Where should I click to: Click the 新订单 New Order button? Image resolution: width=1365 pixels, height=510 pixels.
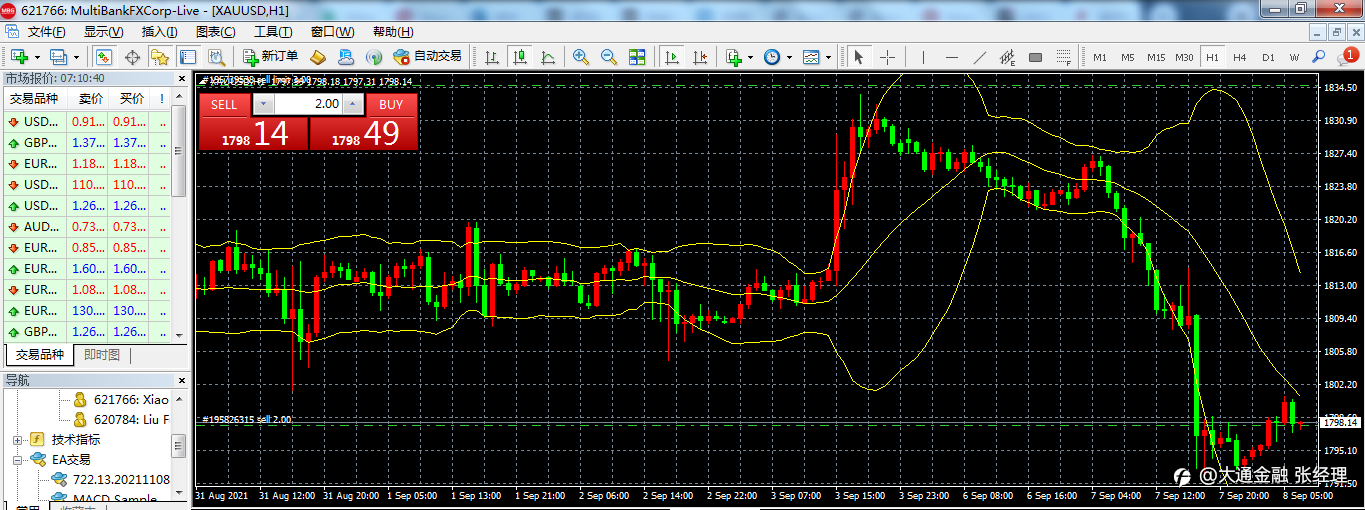click(x=270, y=57)
